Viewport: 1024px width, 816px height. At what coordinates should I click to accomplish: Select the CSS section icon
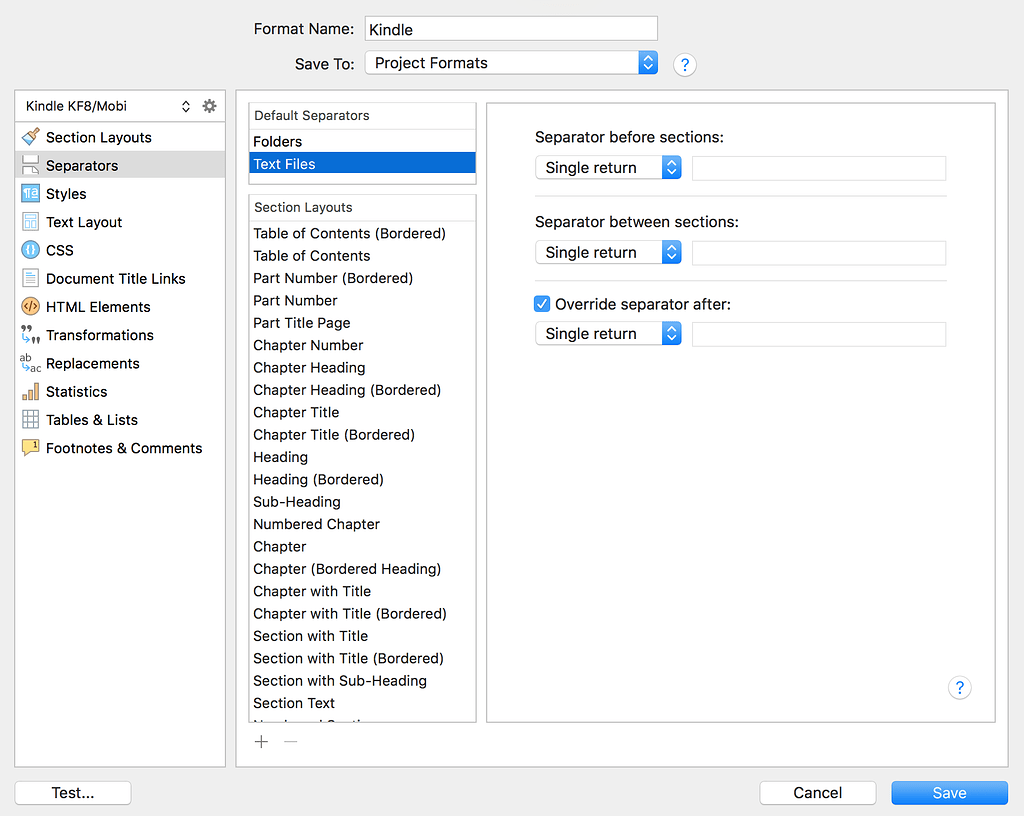[x=61, y=250]
